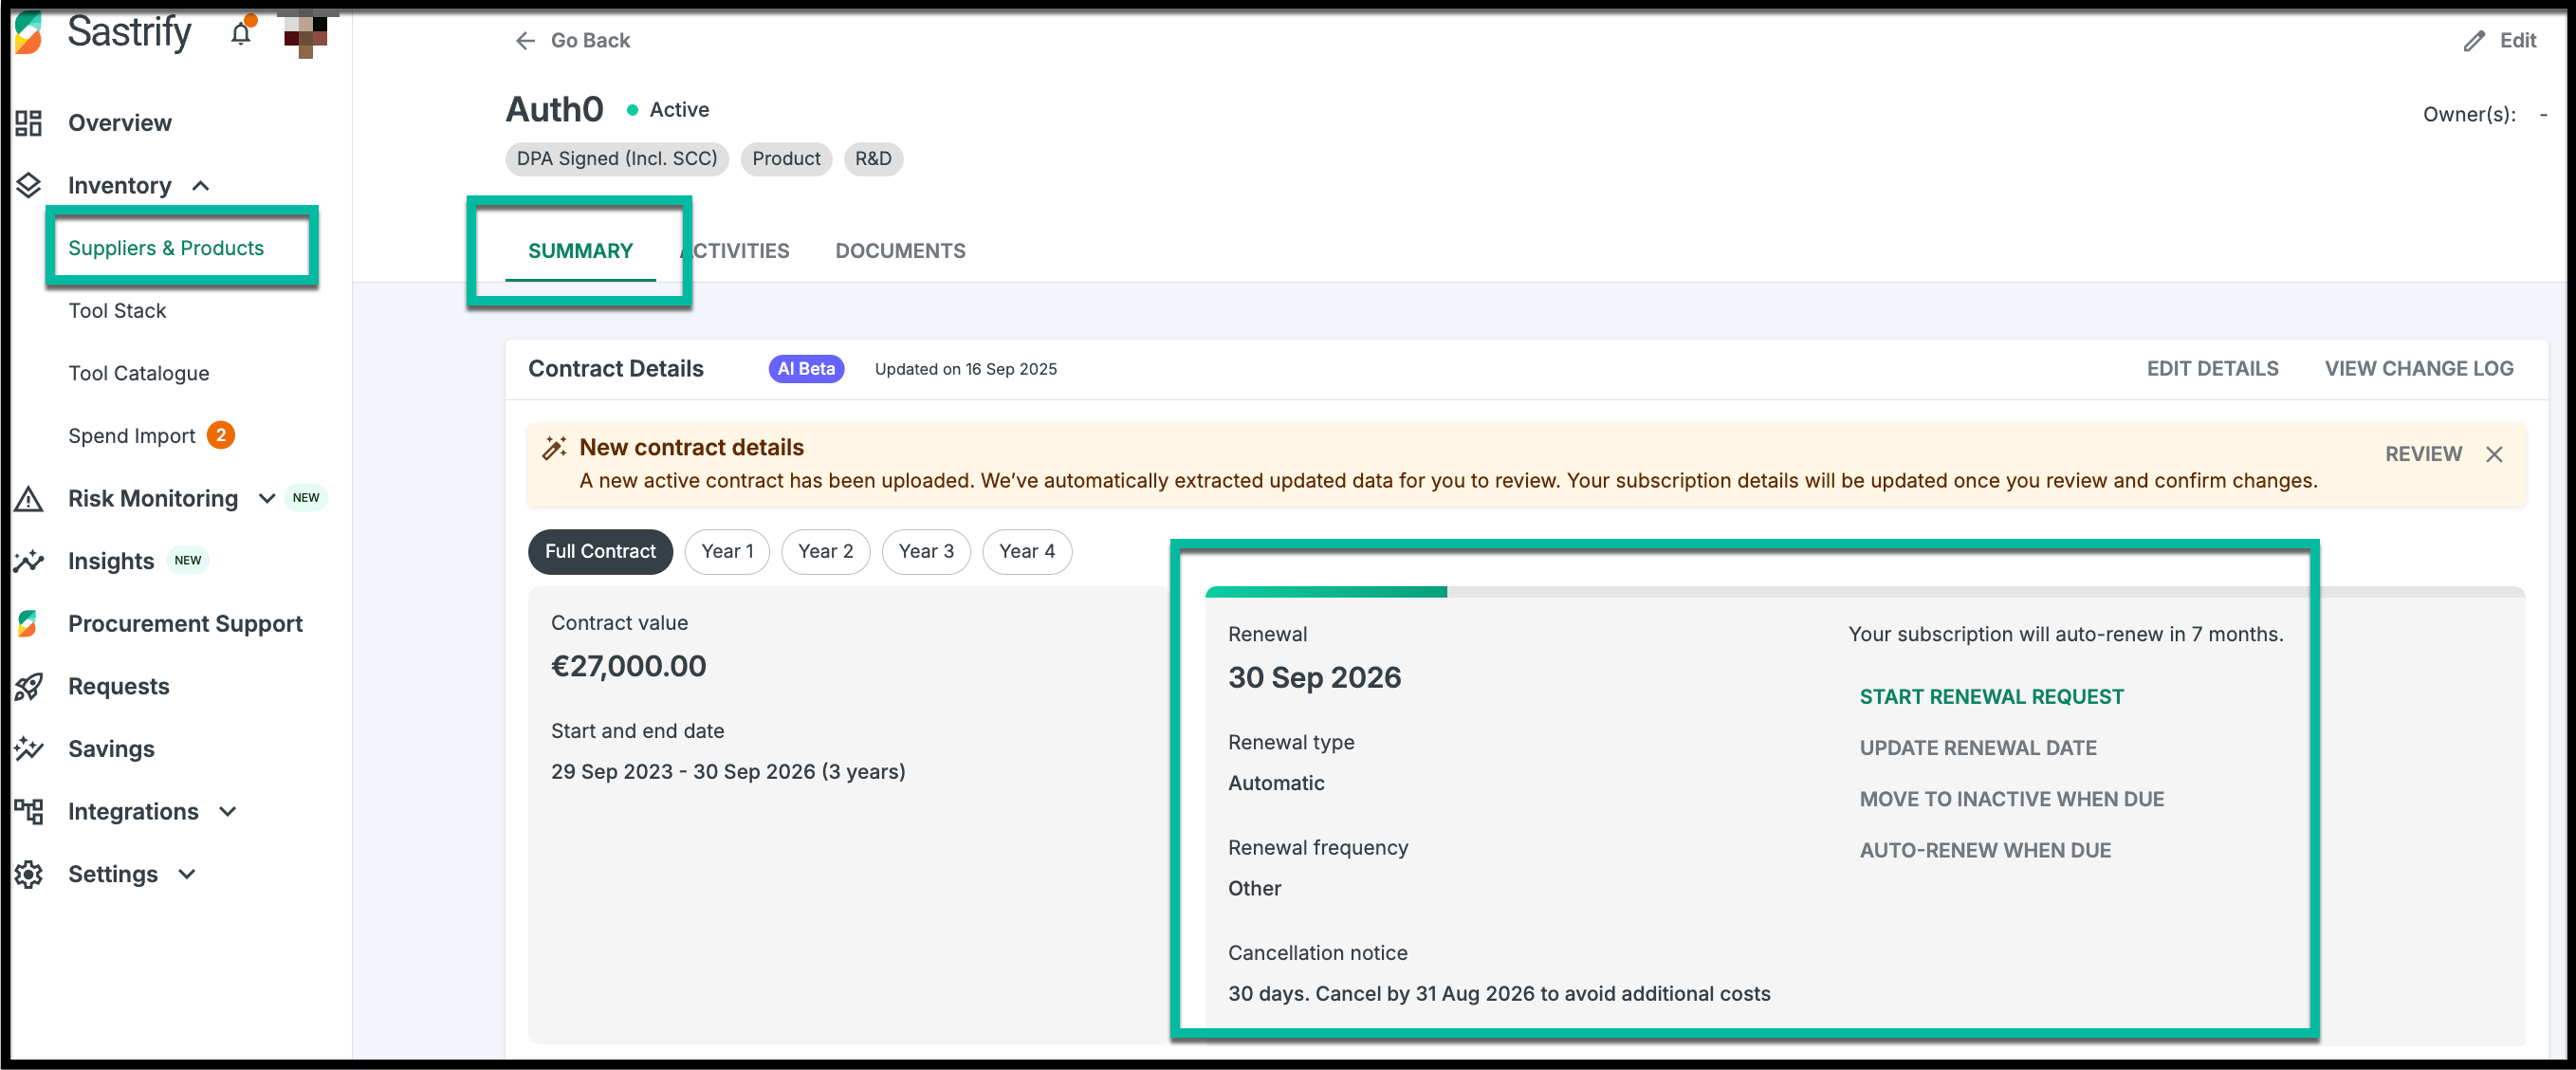Viewport: 2576px width, 1070px height.
Task: Collapse the Inventory menu chevron
Action: point(201,186)
